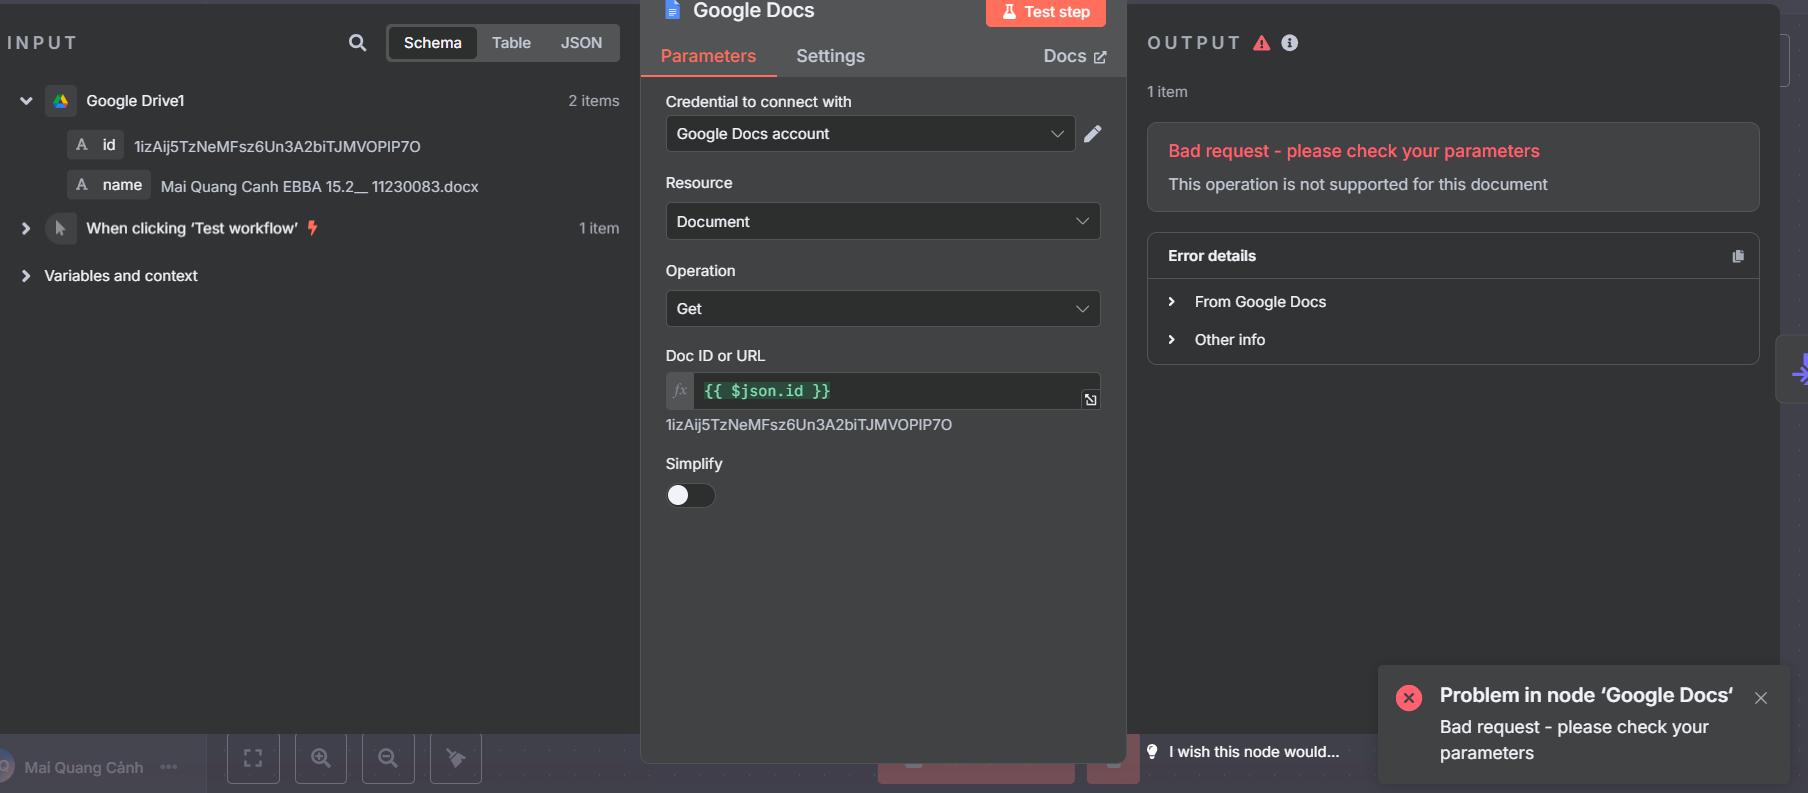Edit credential with pencil icon
The width and height of the screenshot is (1808, 793).
coord(1093,134)
